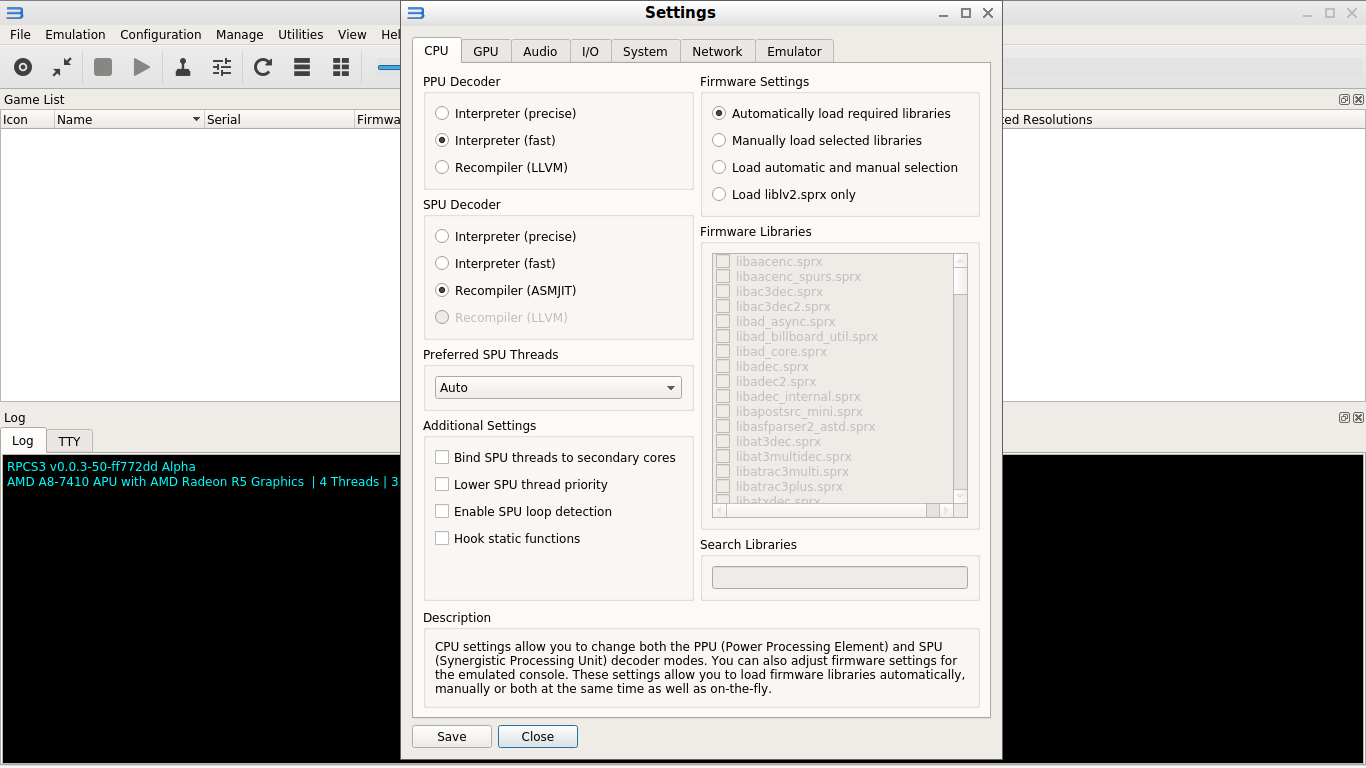Open the Preferred SPU Threads dropdown
This screenshot has width=1366, height=768.
click(557, 387)
